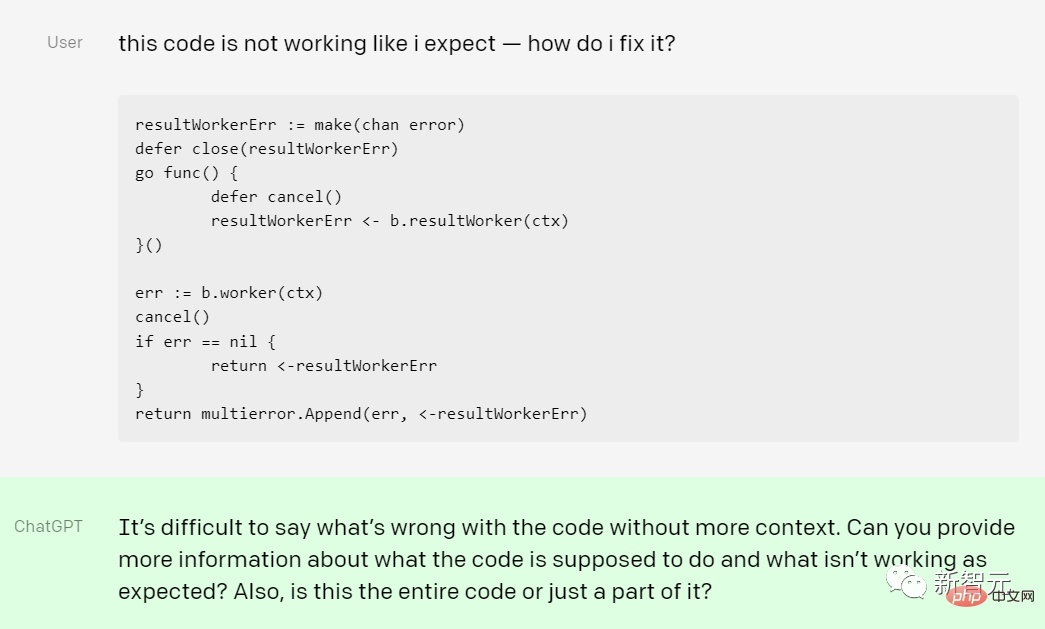Click the resultWorkerErr := make(chan error) line
Image resolution: width=1045 pixels, height=629 pixels.
[300, 125]
